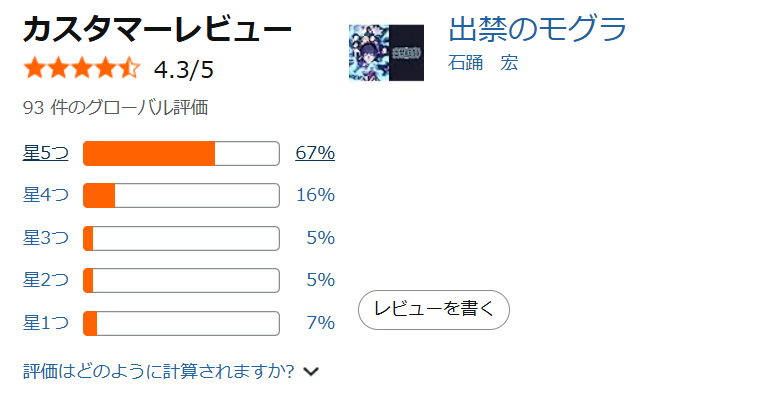
Task: Click the five-star rating histogram bar
Action: click(x=182, y=153)
